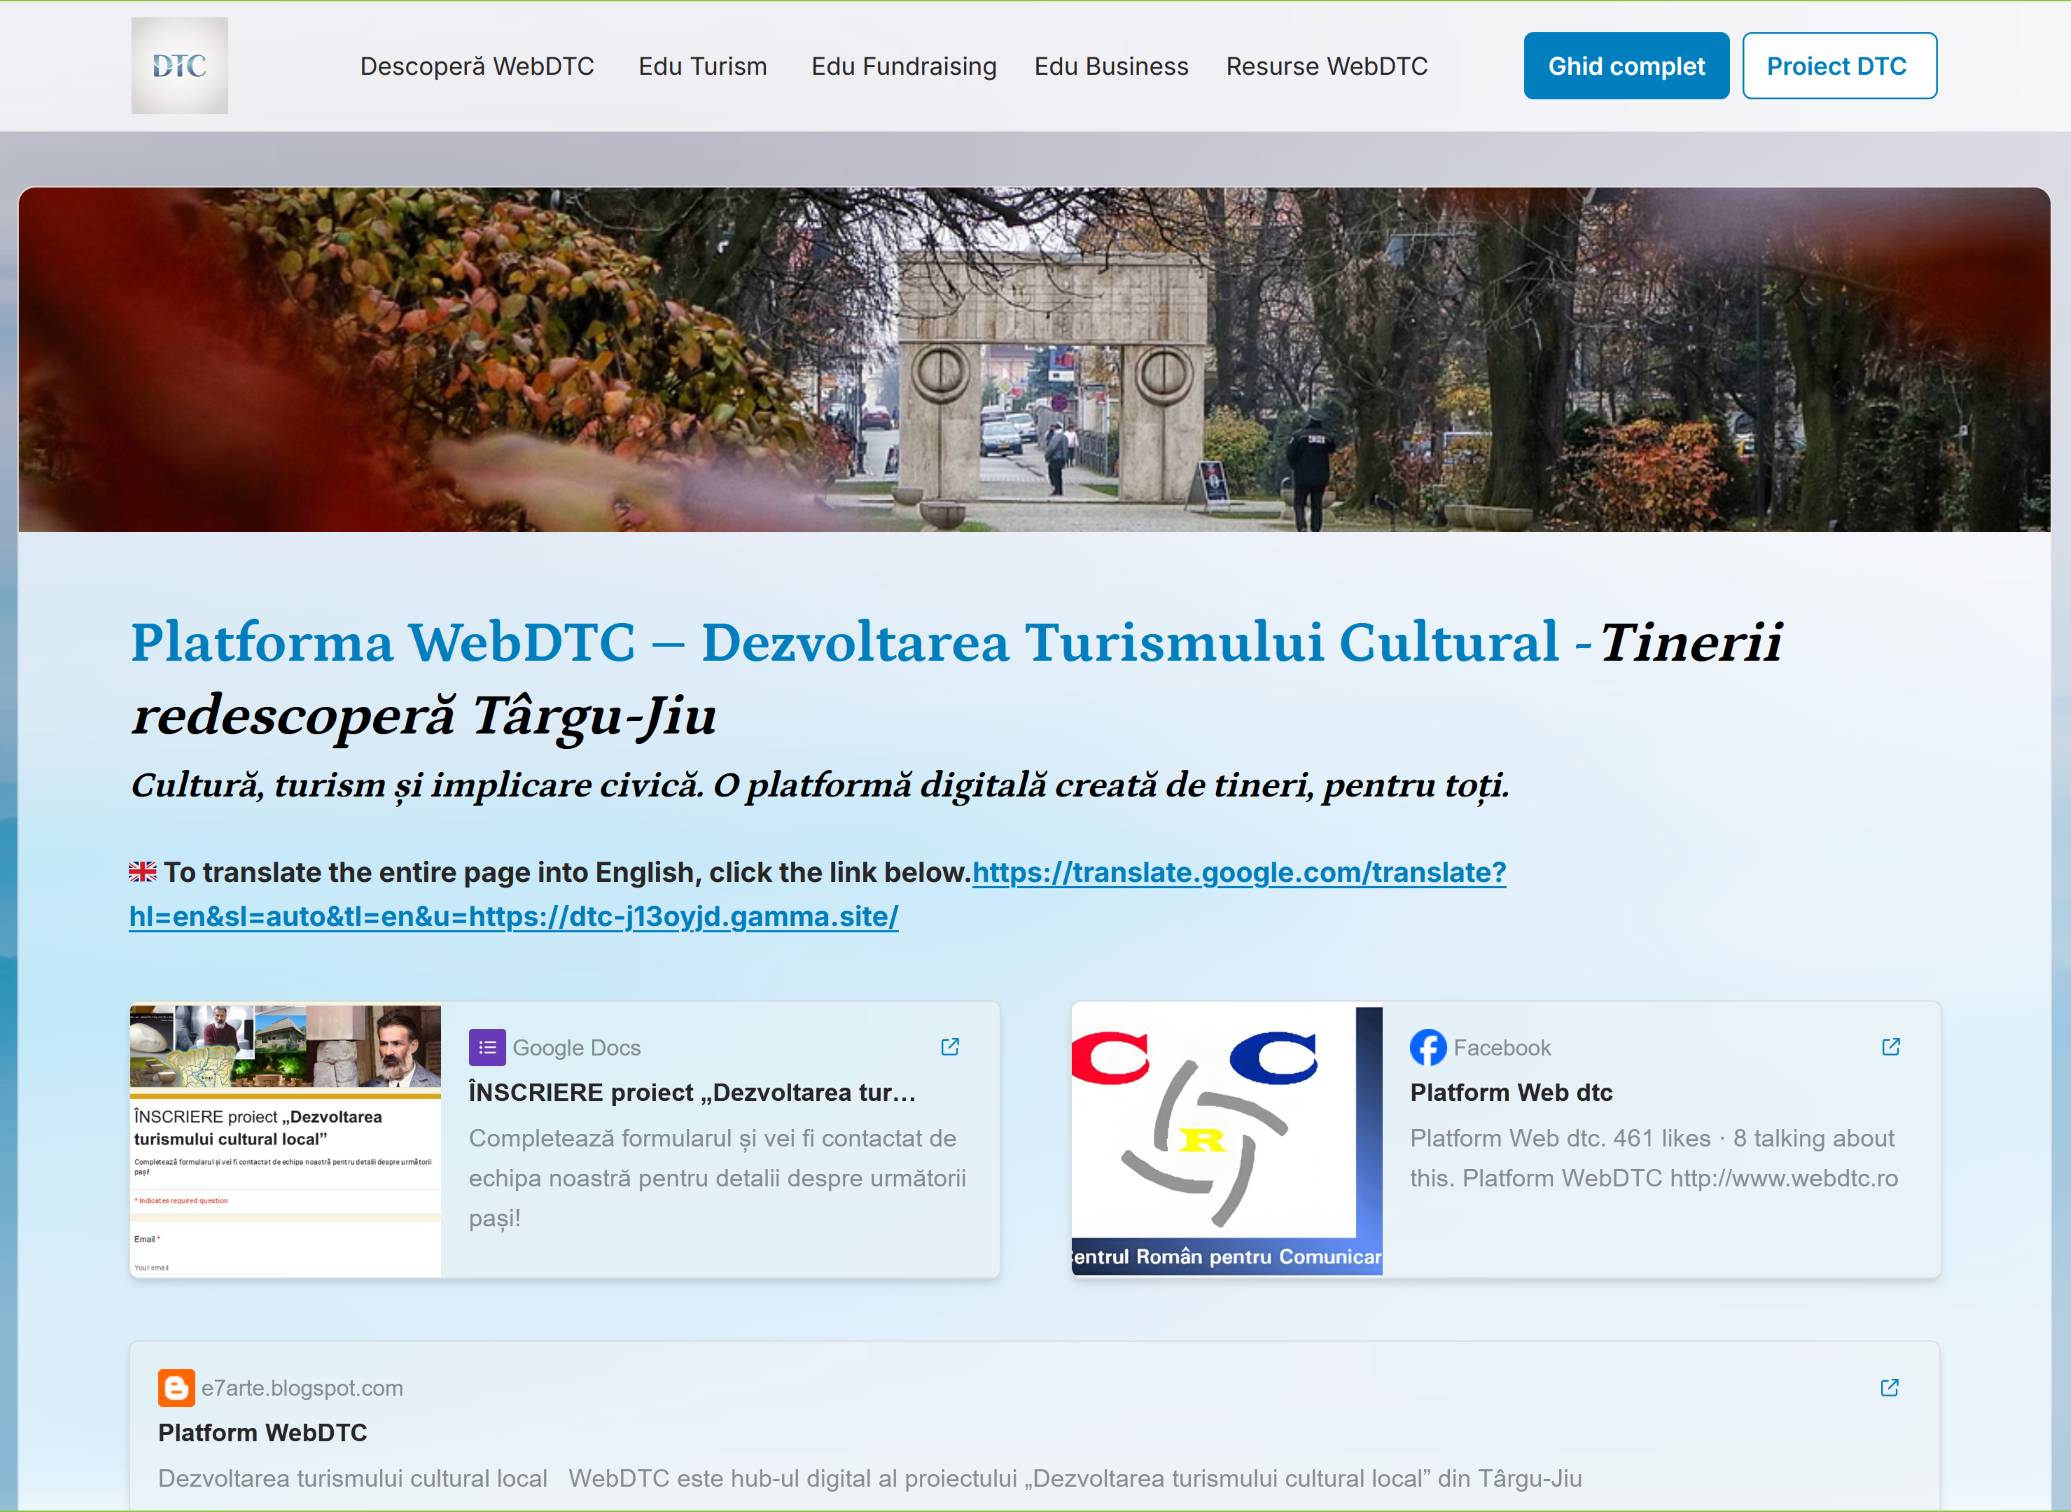The image size is (2071, 1512).
Task: Go to Edu Business section
Action: [x=1111, y=66]
